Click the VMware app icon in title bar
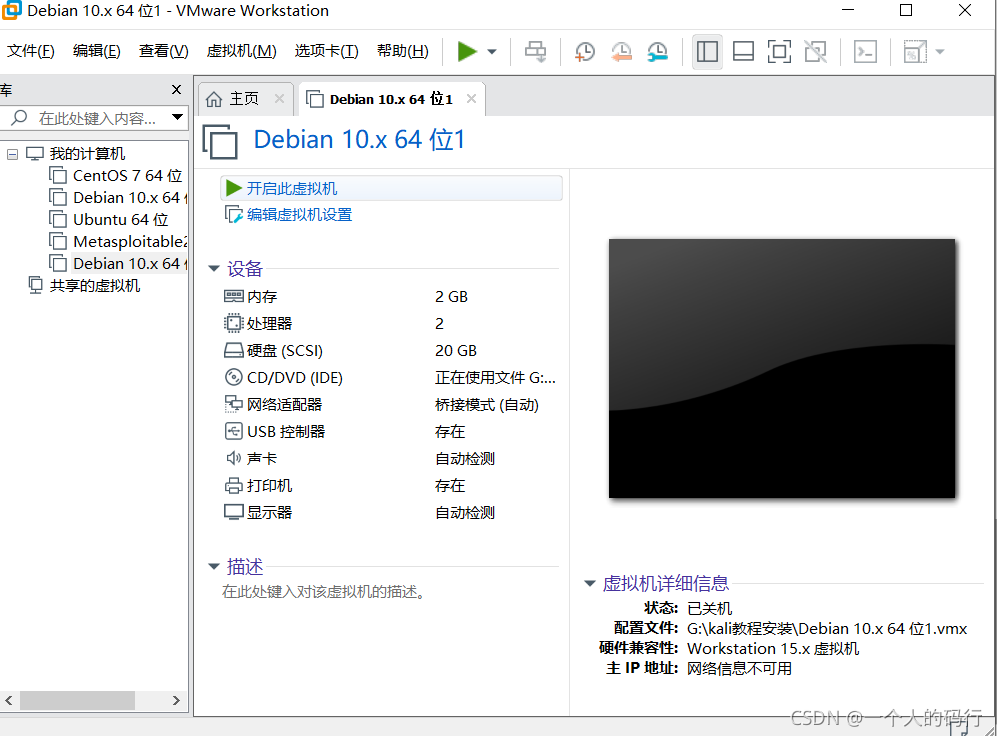Viewport: 997px width, 736px height. pos(11,10)
